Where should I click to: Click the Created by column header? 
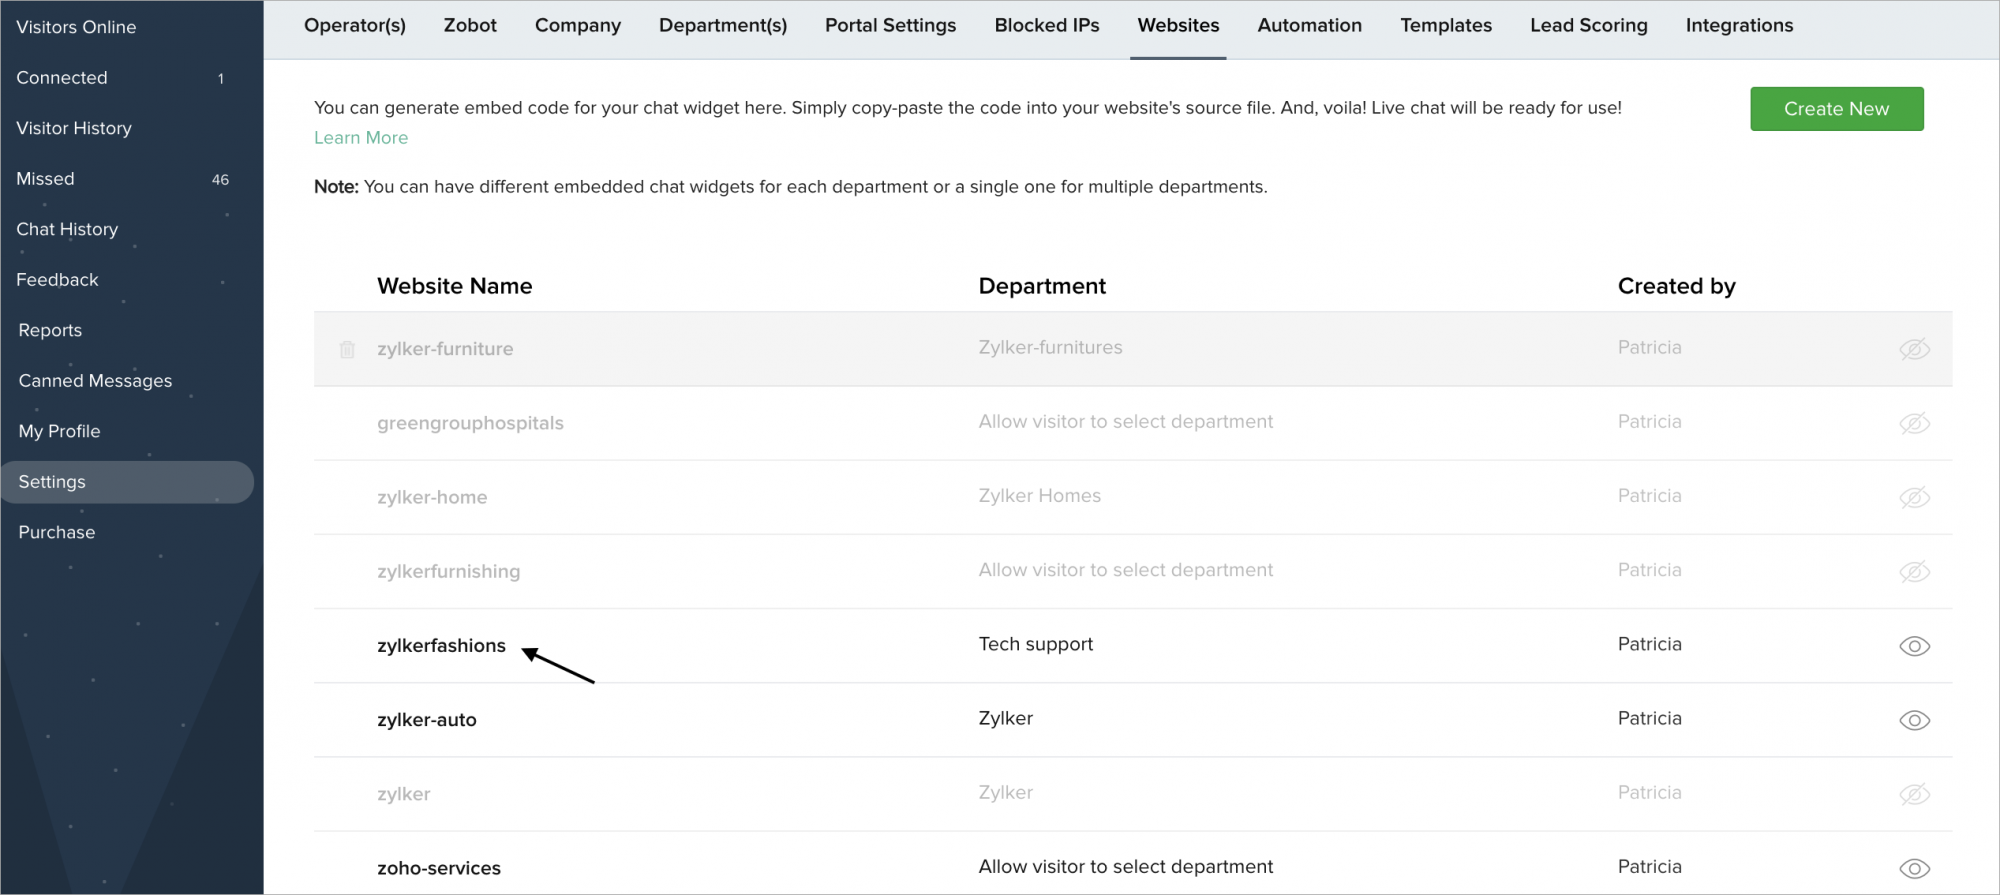pyautogui.click(x=1676, y=286)
